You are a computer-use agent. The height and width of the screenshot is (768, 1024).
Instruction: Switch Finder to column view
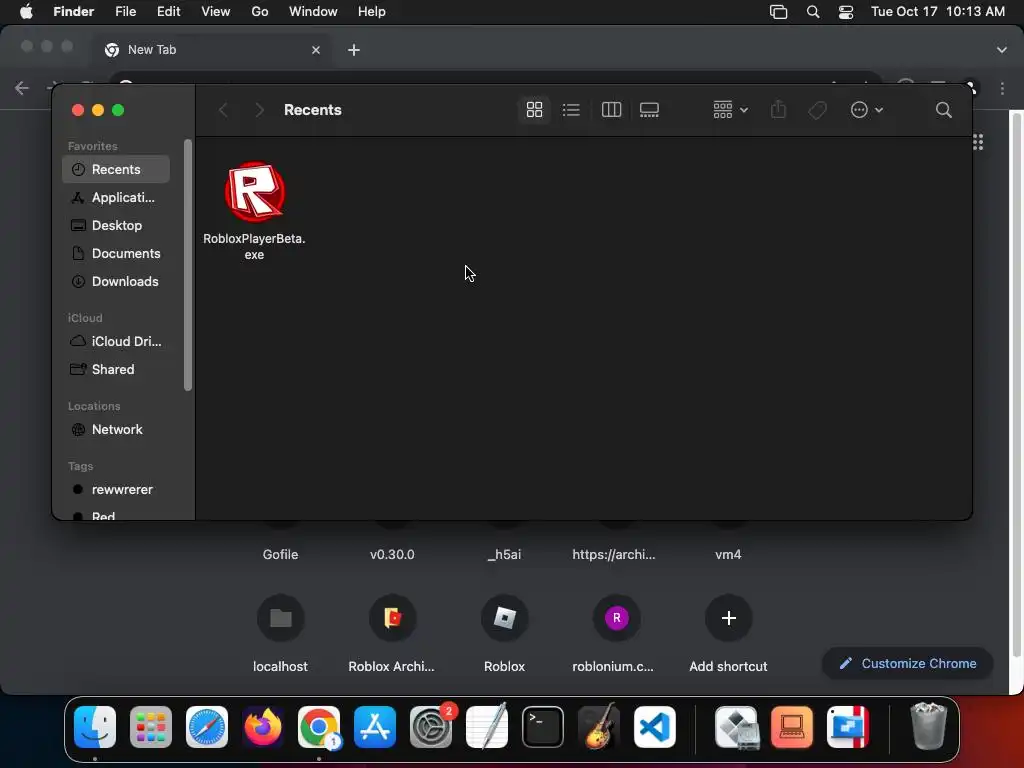click(x=611, y=110)
